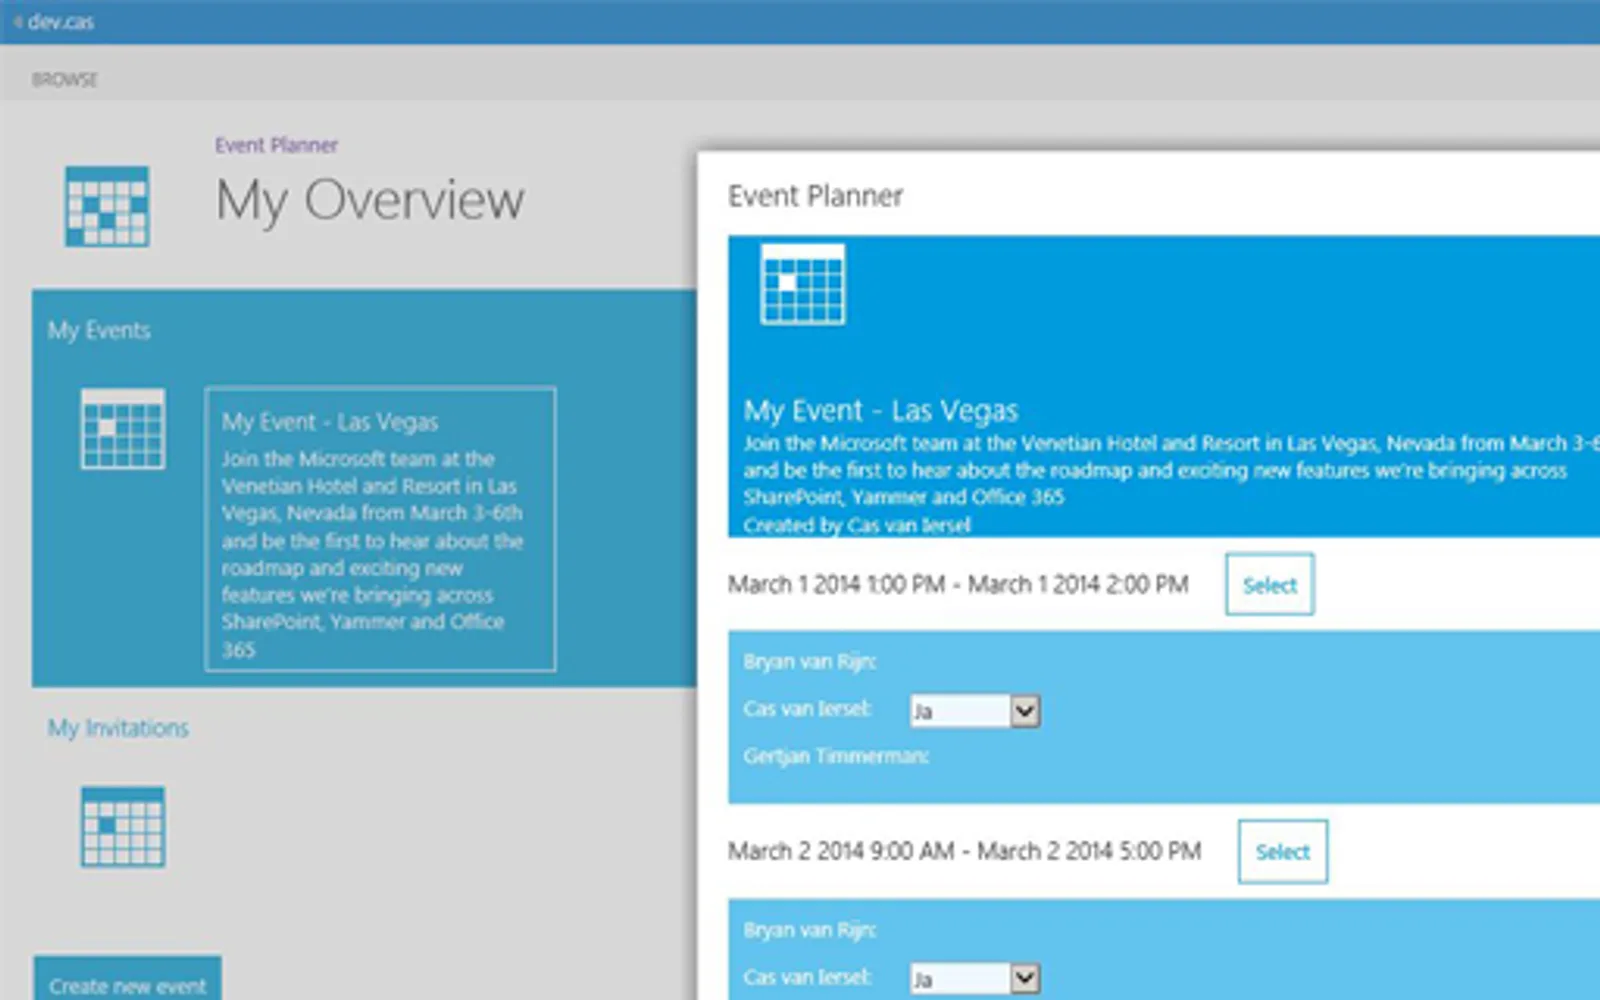Click Bryan van Rijn name in March 2 slot
Image resolution: width=1600 pixels, height=1000 pixels.
pos(810,930)
